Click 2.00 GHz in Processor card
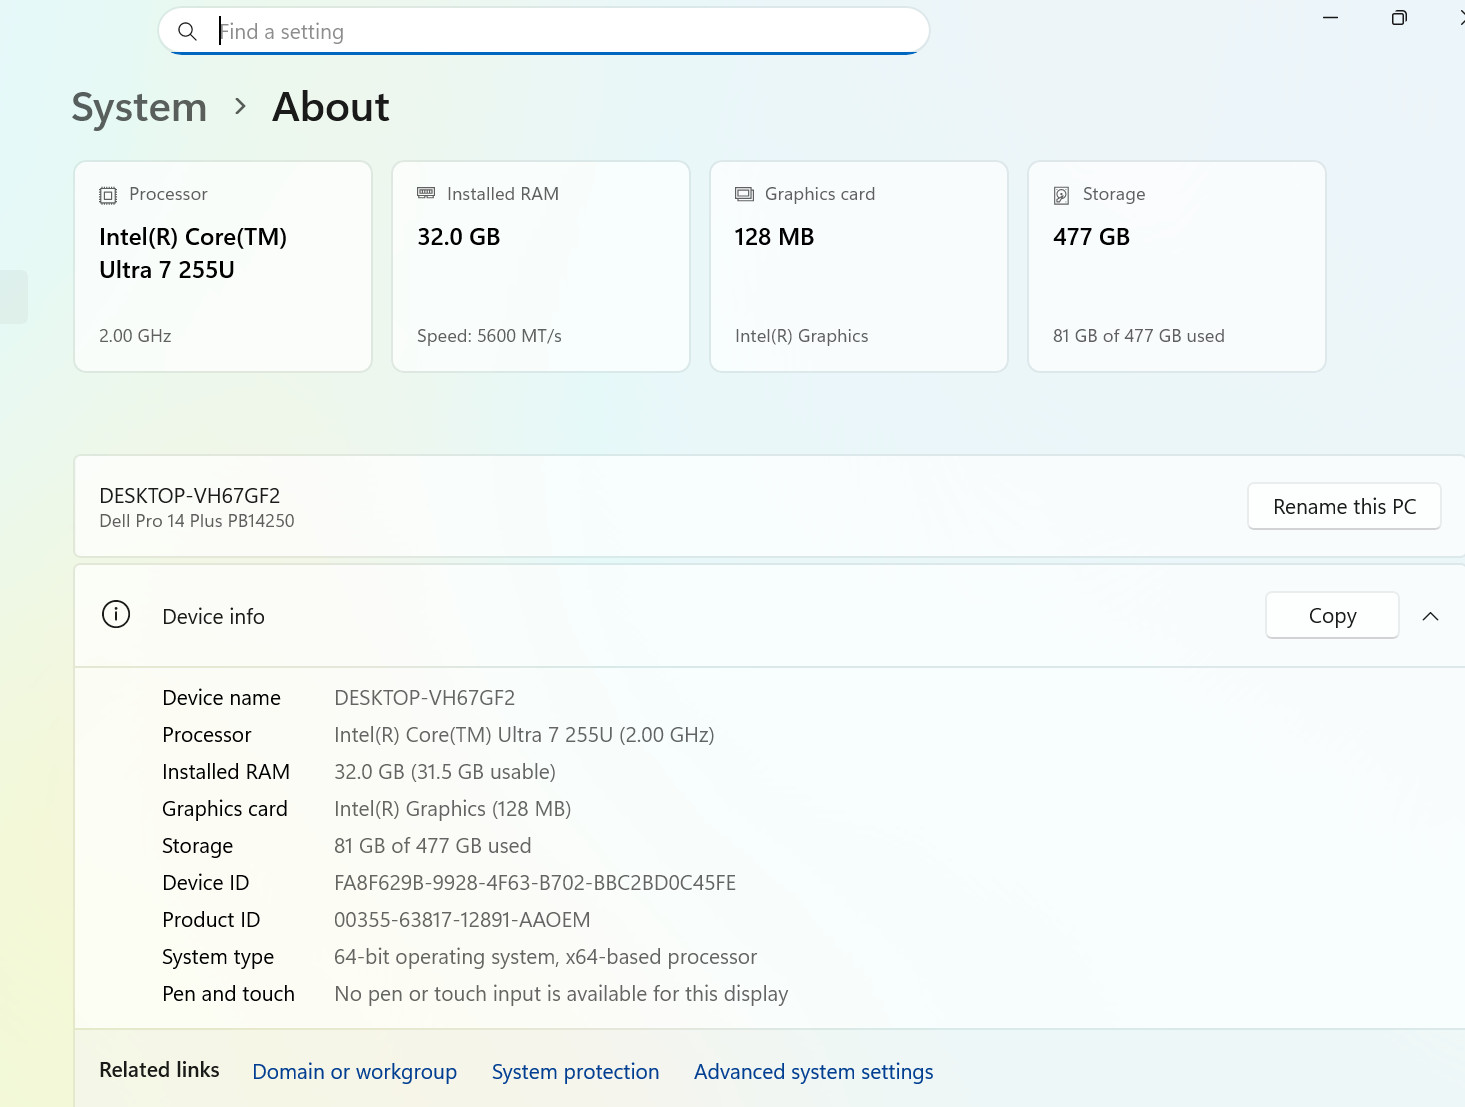Screen dimensions: 1465x1107 point(135,336)
